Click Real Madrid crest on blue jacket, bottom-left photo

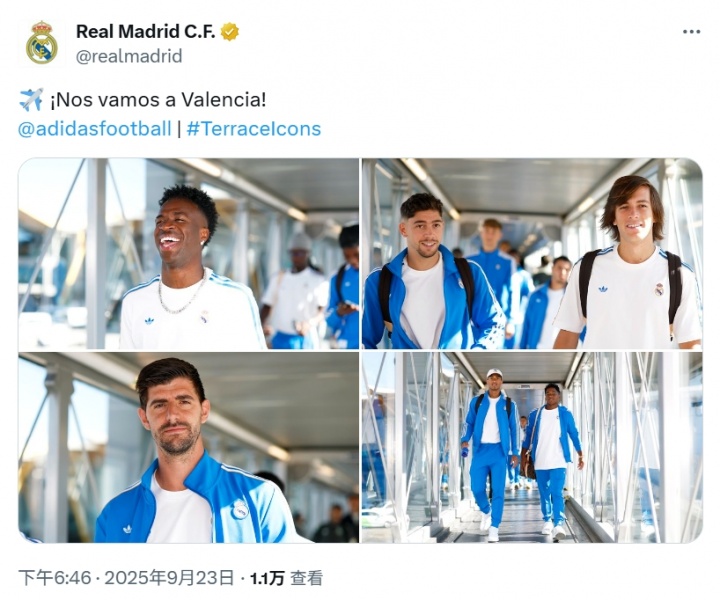240,510
